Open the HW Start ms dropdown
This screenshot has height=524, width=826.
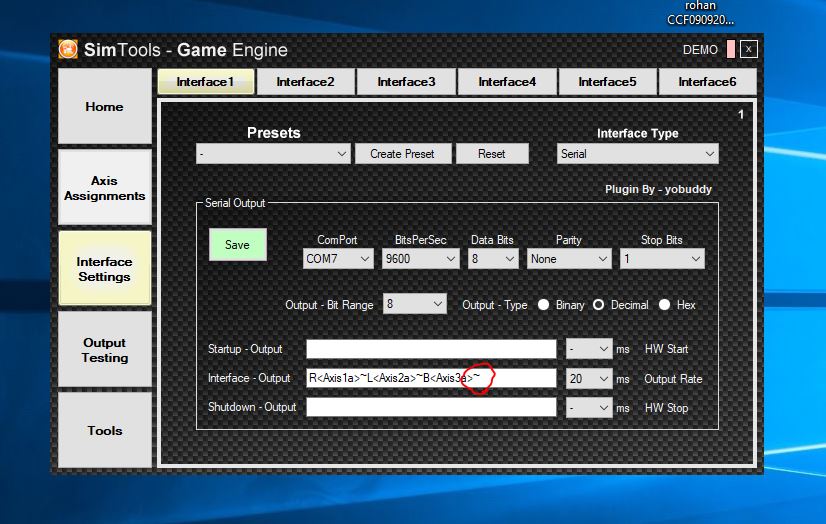click(589, 349)
